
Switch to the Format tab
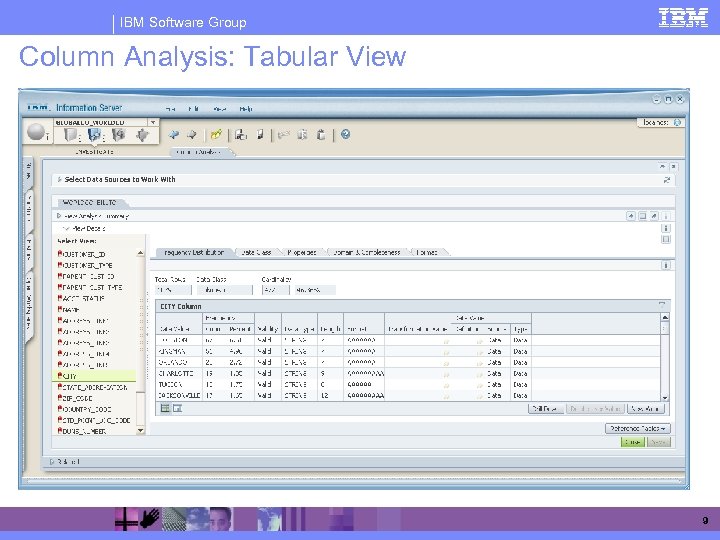pyautogui.click(x=427, y=252)
